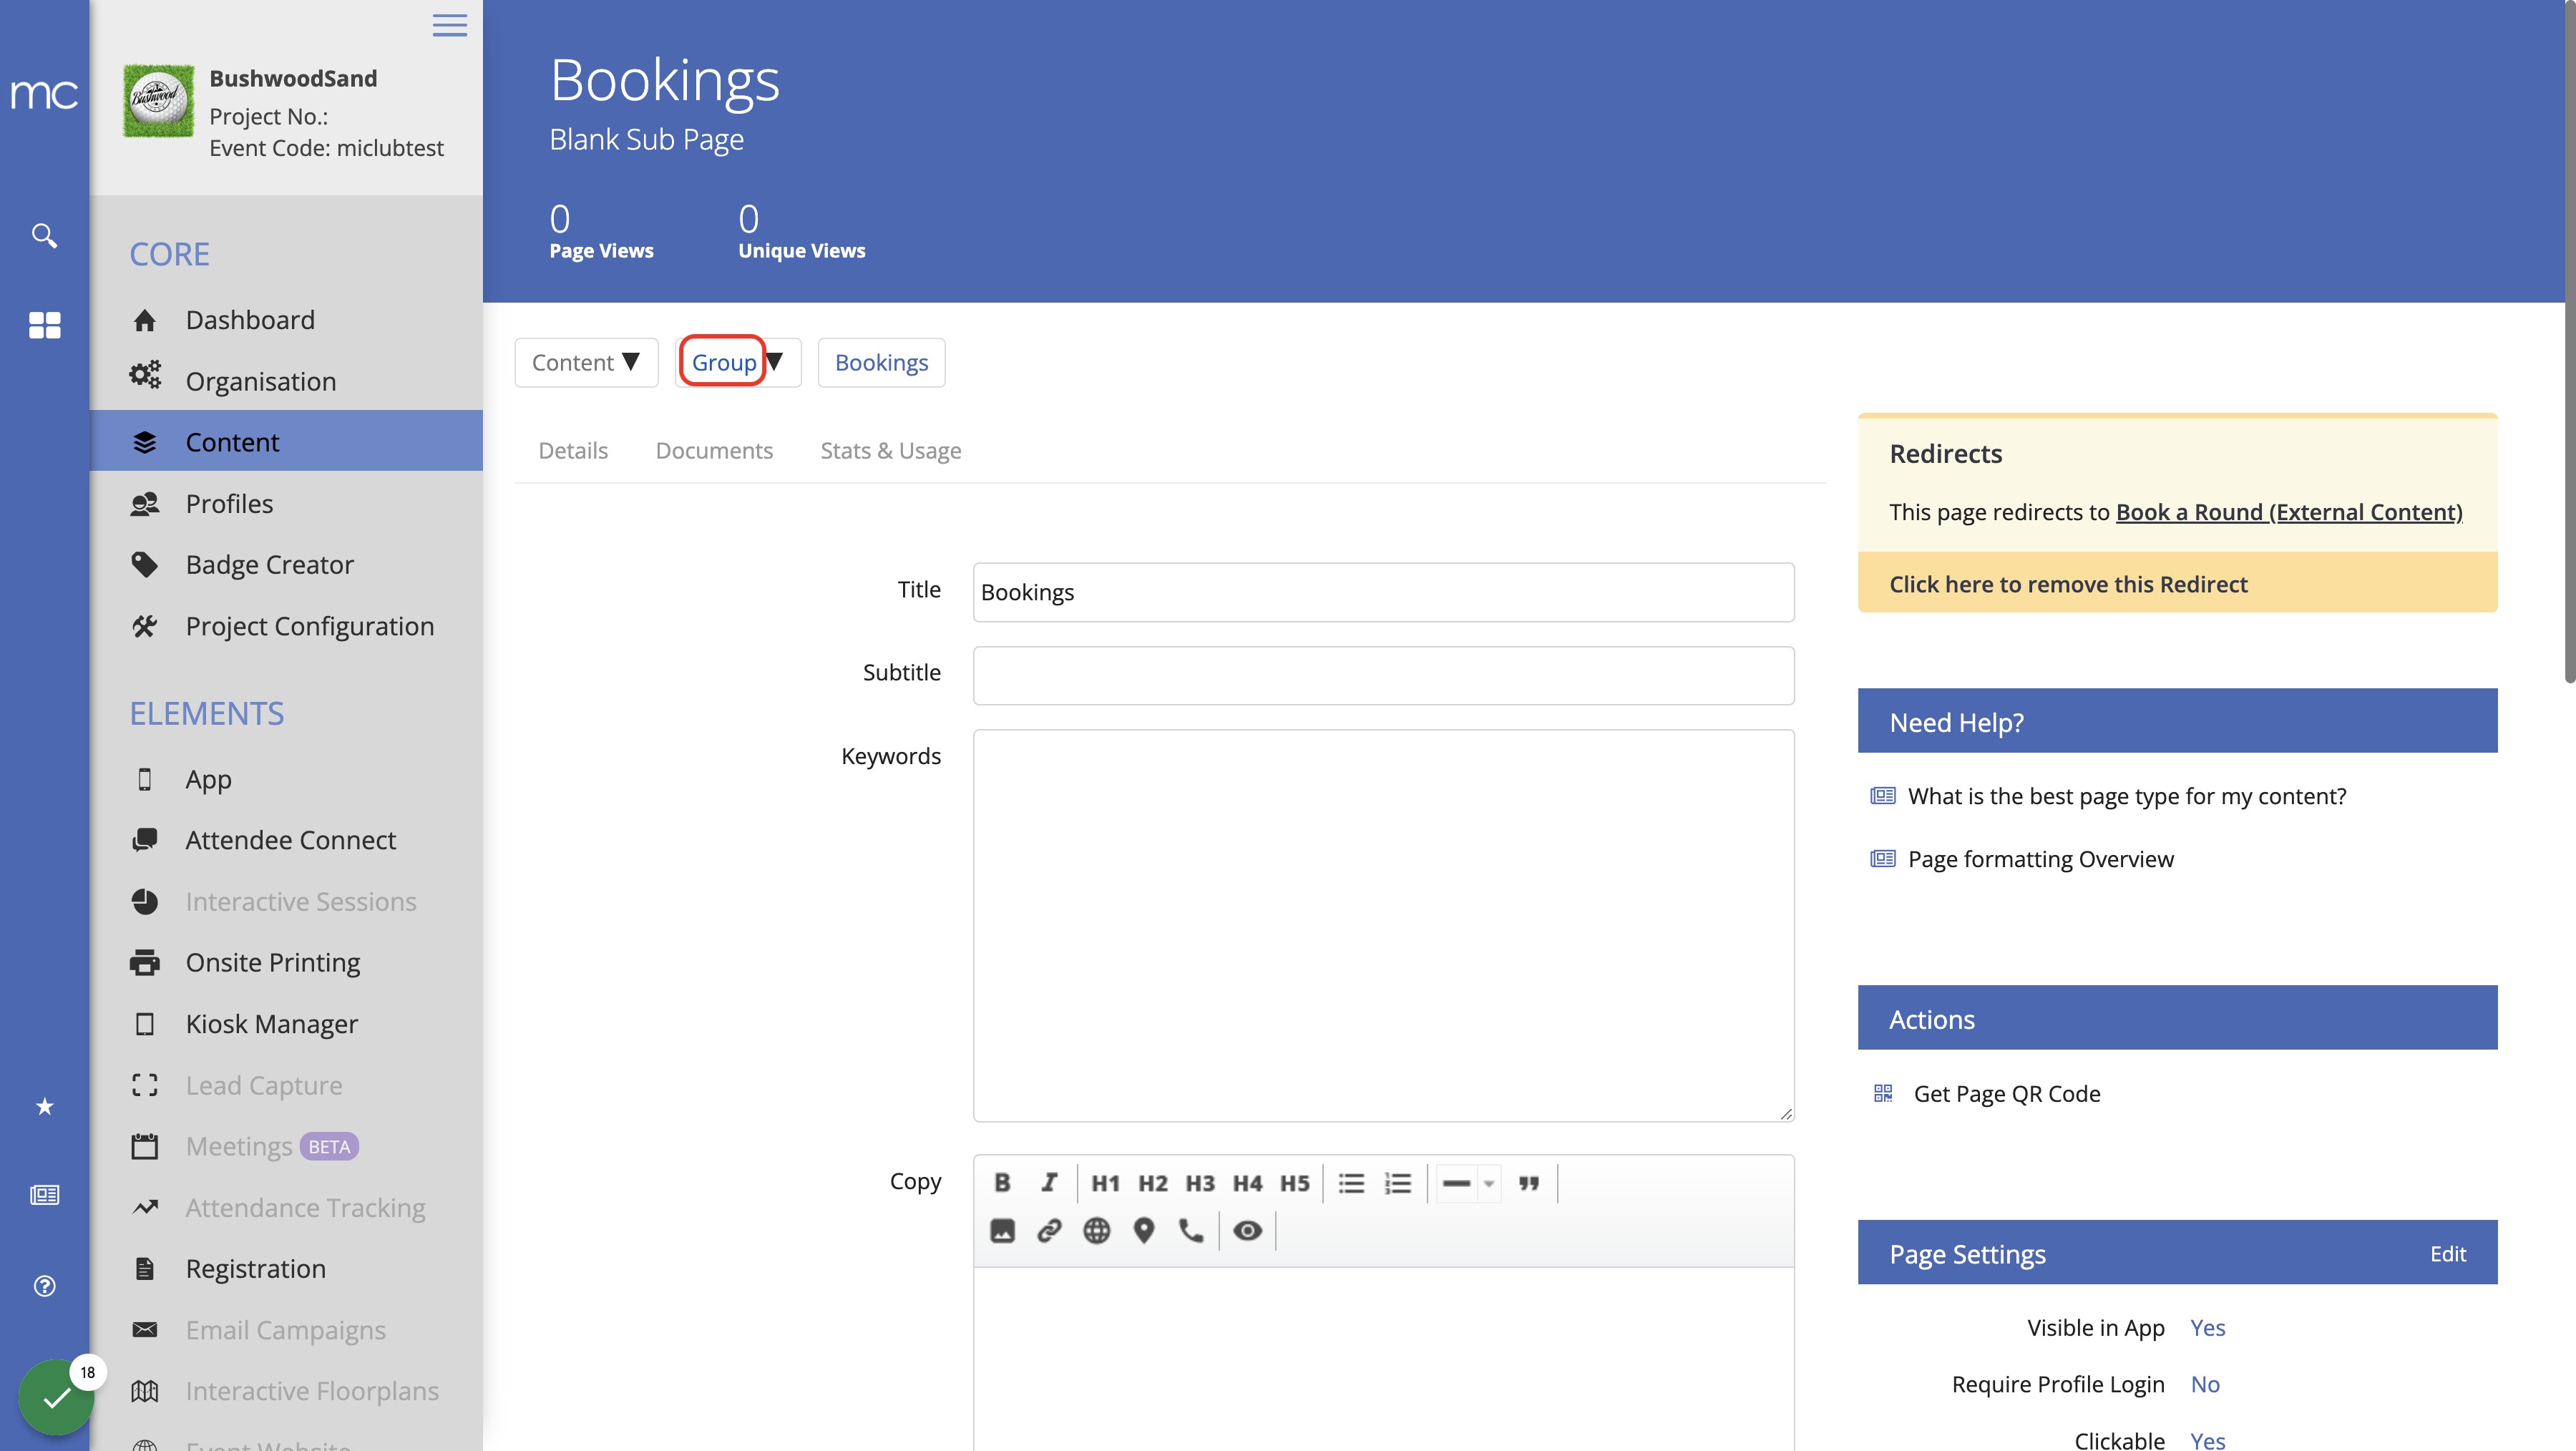Open the help question mark icon

[x=44, y=1286]
